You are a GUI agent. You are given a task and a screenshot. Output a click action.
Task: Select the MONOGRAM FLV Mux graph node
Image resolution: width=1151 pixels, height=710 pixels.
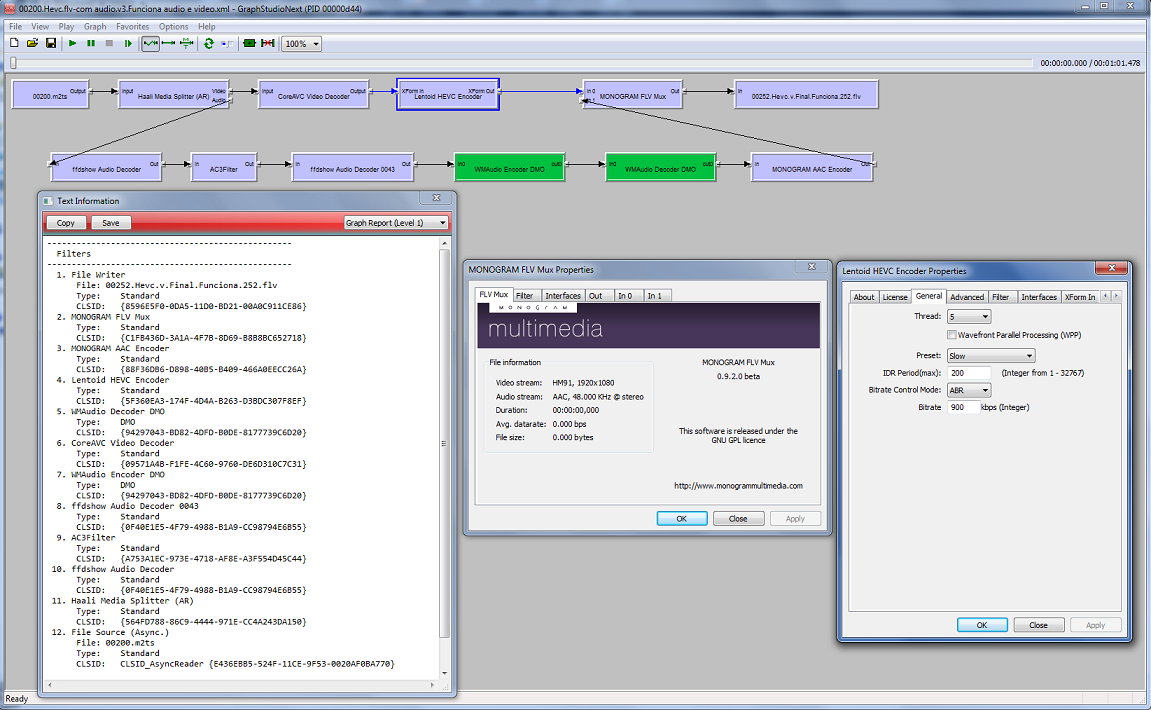(632, 95)
